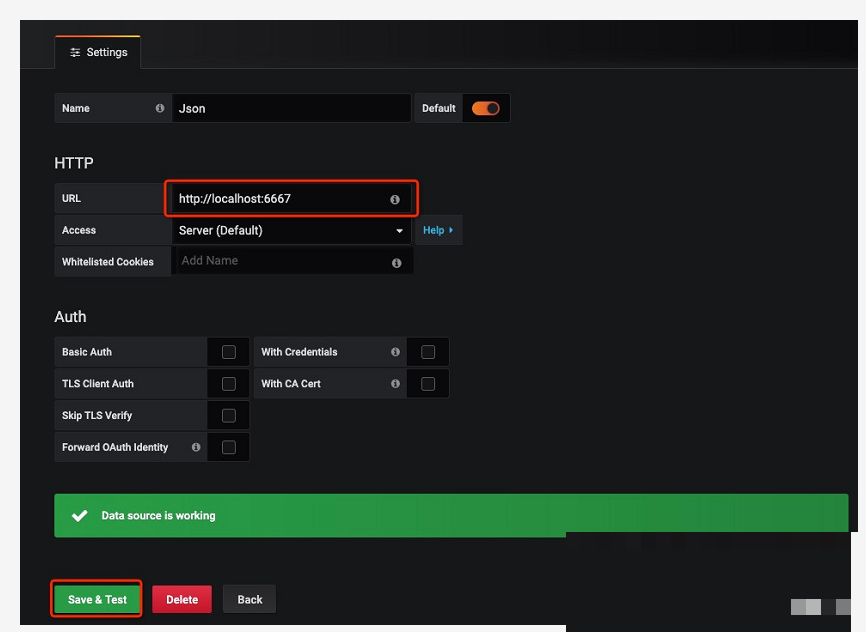The height and width of the screenshot is (632, 866).
Task: Enable the With CA Cert checkbox
Action: [427, 384]
